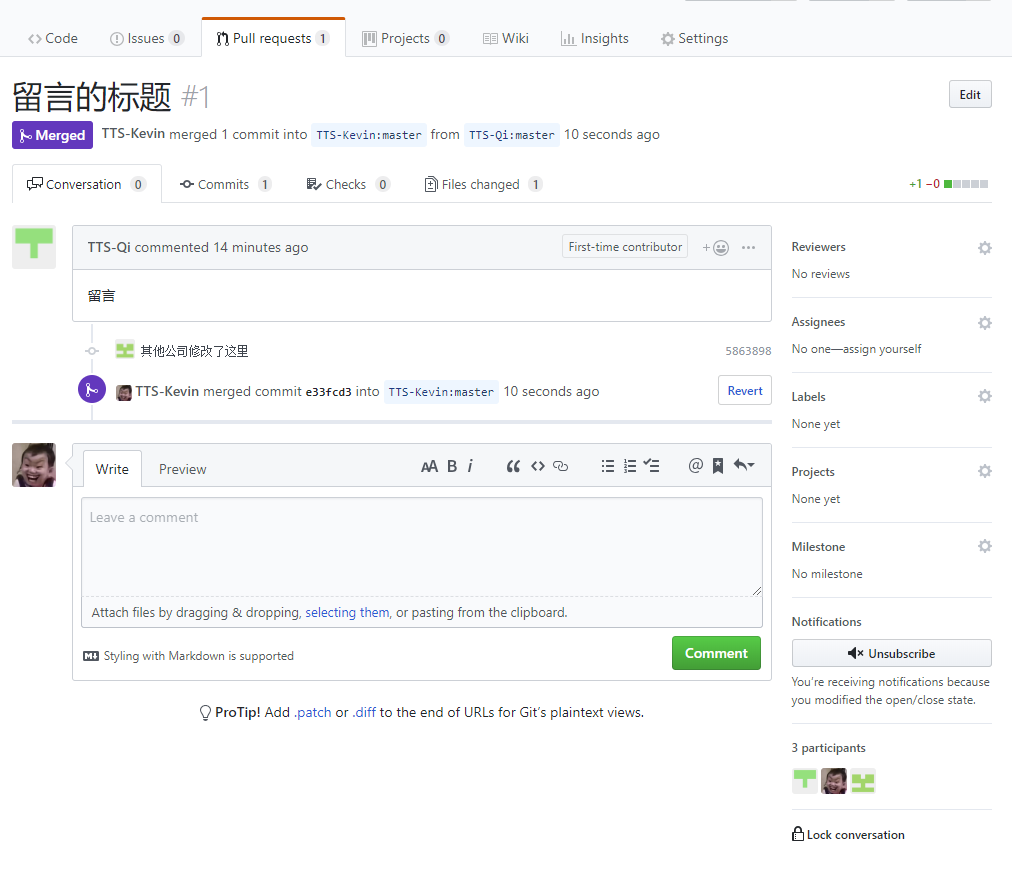Click the diffstat bar showing +1 −0
This screenshot has height=875, width=1012.
pos(948,185)
